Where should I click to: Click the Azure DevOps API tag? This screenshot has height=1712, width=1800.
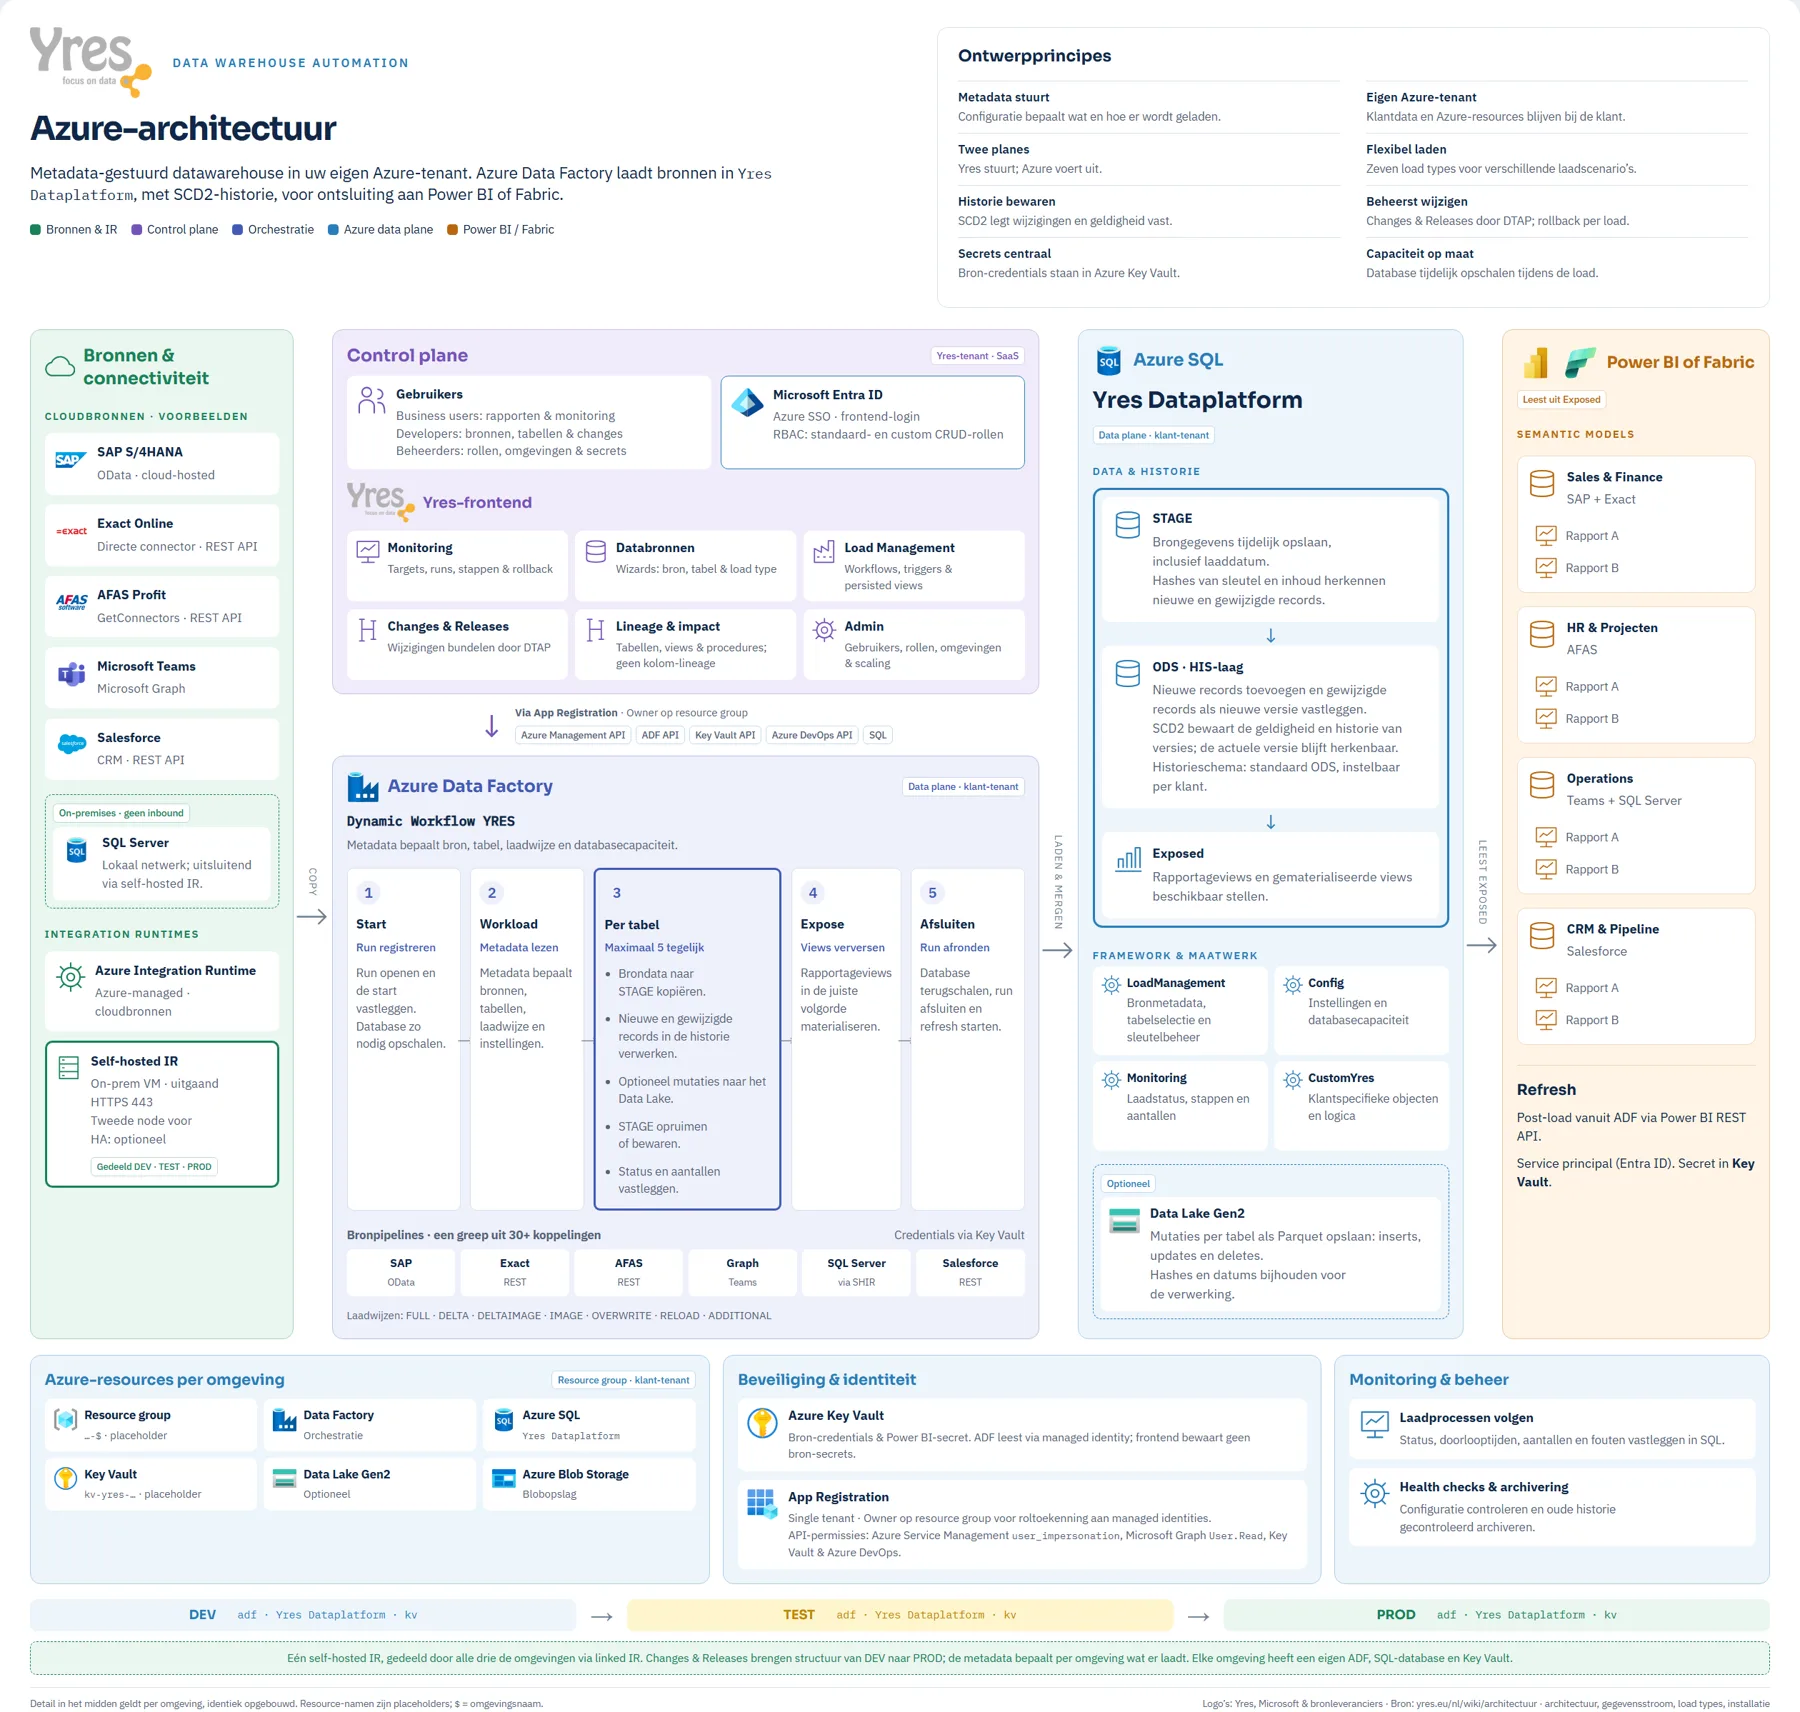click(x=812, y=735)
